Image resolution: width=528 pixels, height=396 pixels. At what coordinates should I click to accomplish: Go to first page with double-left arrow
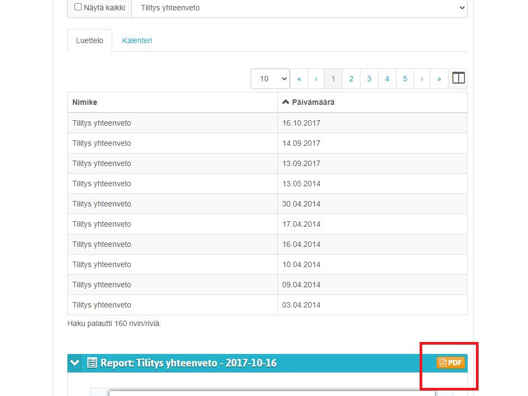(x=299, y=79)
